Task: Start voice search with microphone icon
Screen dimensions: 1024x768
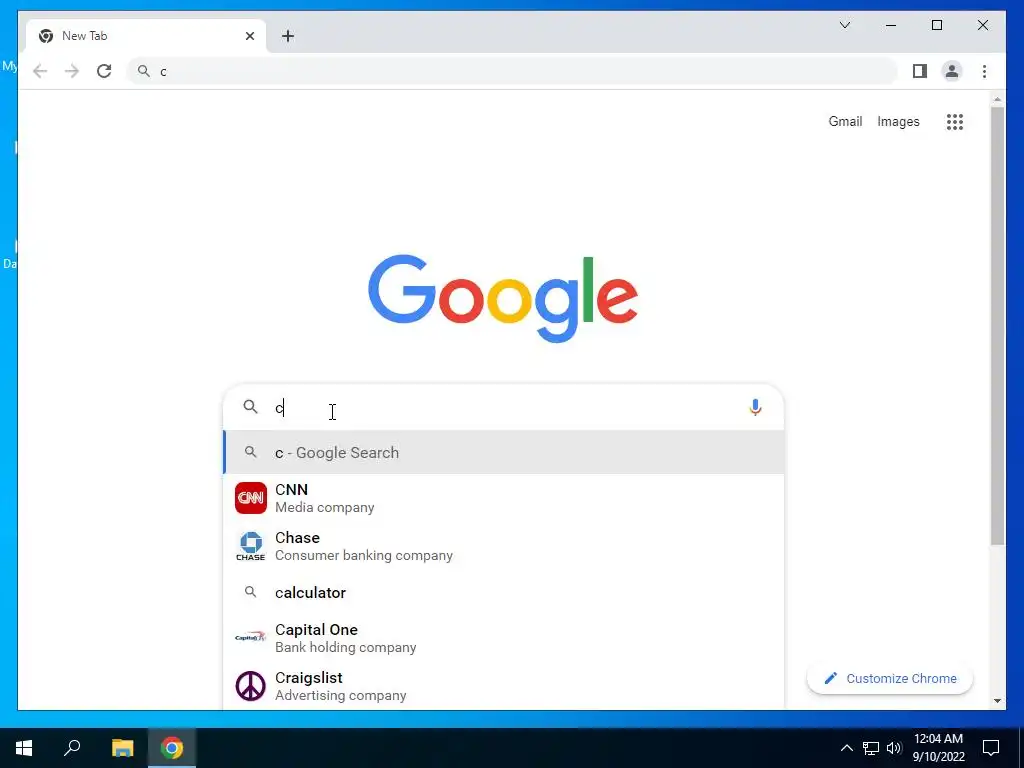Action: tap(755, 408)
